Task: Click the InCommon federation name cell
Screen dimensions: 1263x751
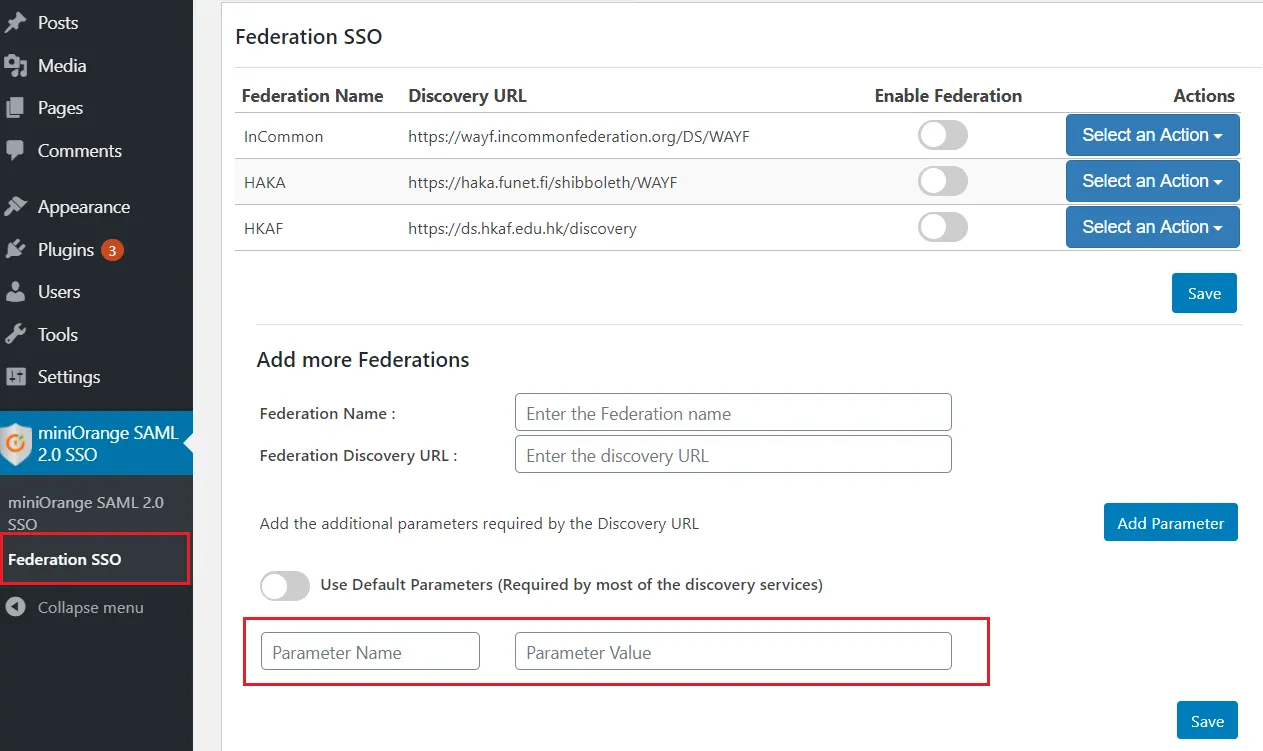Action: tap(283, 136)
